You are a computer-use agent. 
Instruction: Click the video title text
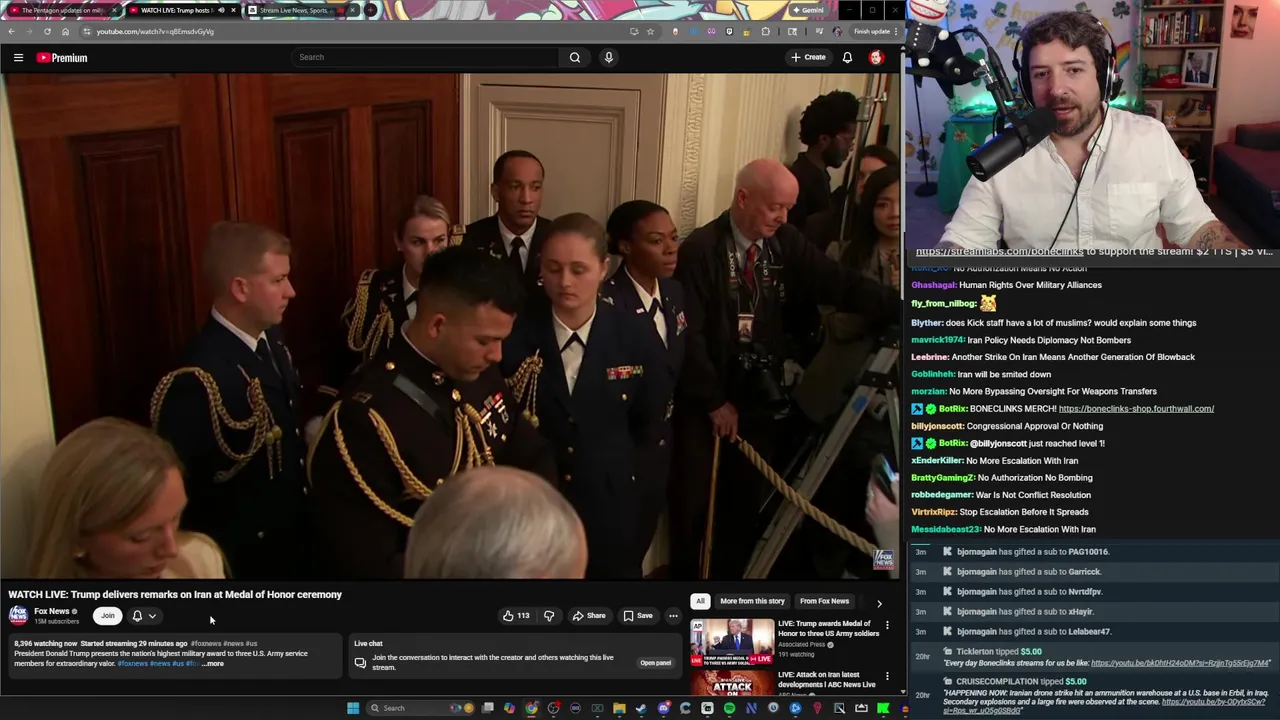175,595
